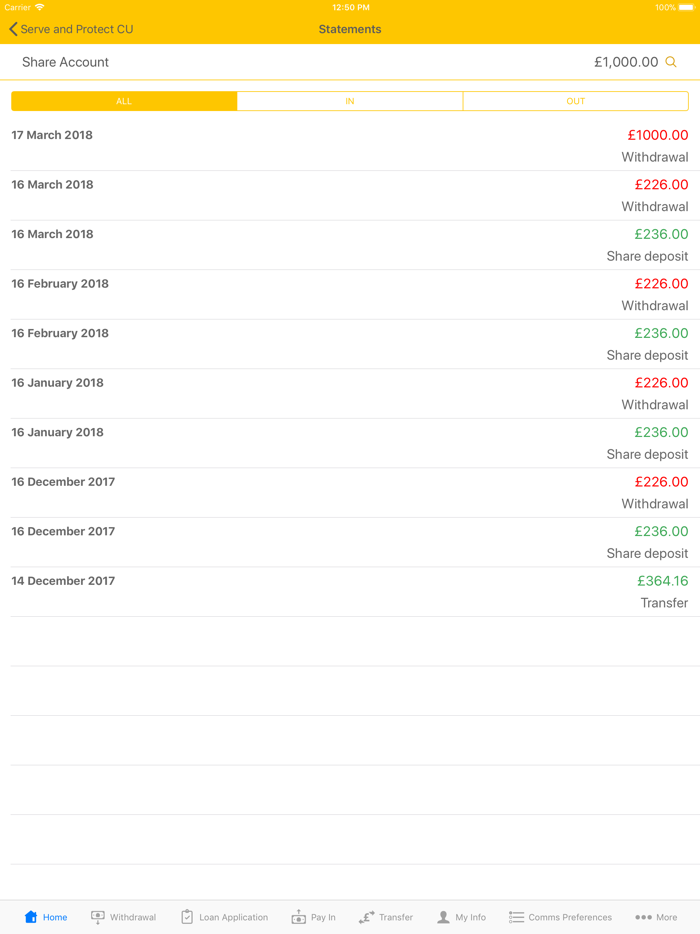Viewport: 700px width, 934px height.
Task: Tap the £364.16 transfer amount
Action: click(x=662, y=581)
